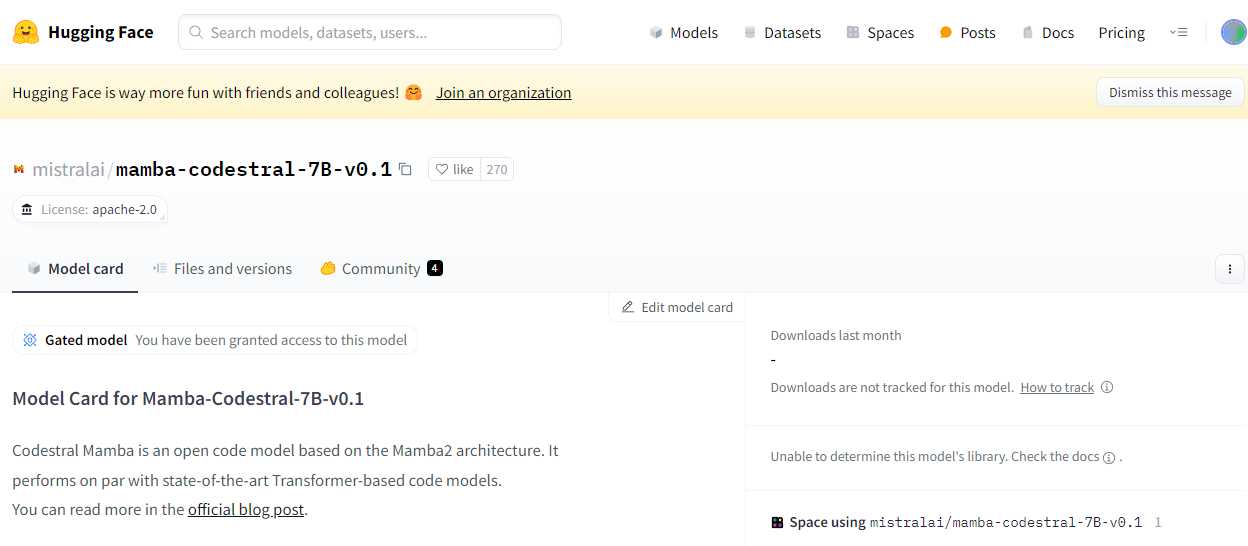The width and height of the screenshot is (1248, 546).
Task: Open the Community tab
Action: [x=381, y=268]
